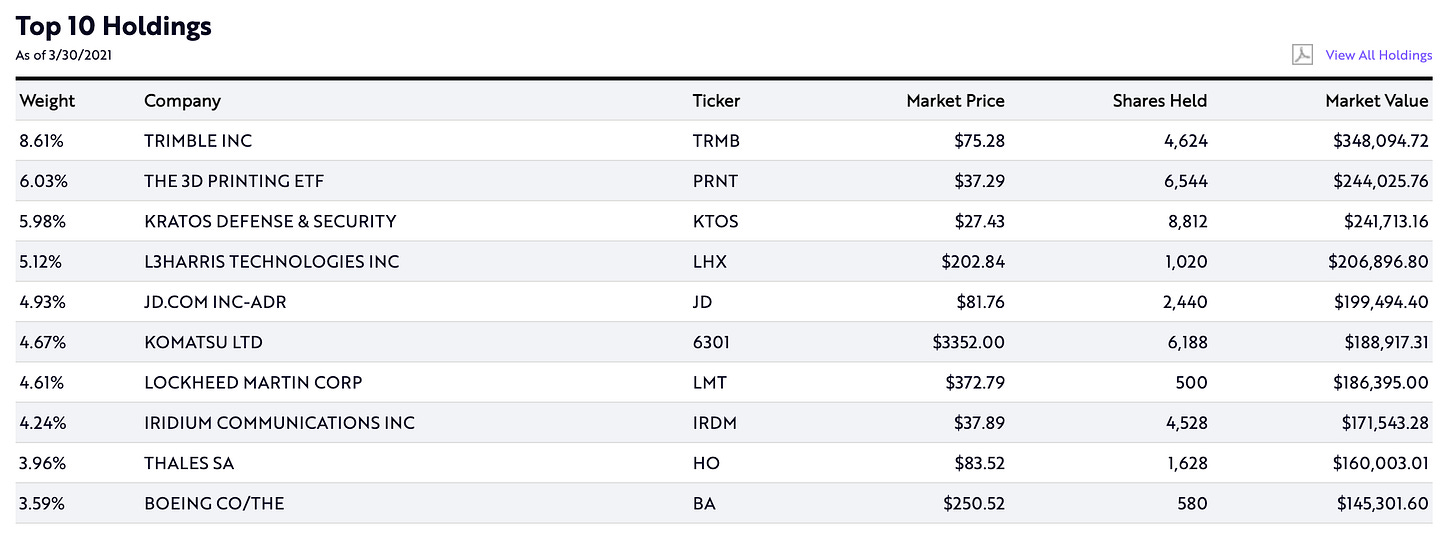Select the LMT ticker cell
Viewport: 1456px width, 547px height.
click(x=709, y=382)
